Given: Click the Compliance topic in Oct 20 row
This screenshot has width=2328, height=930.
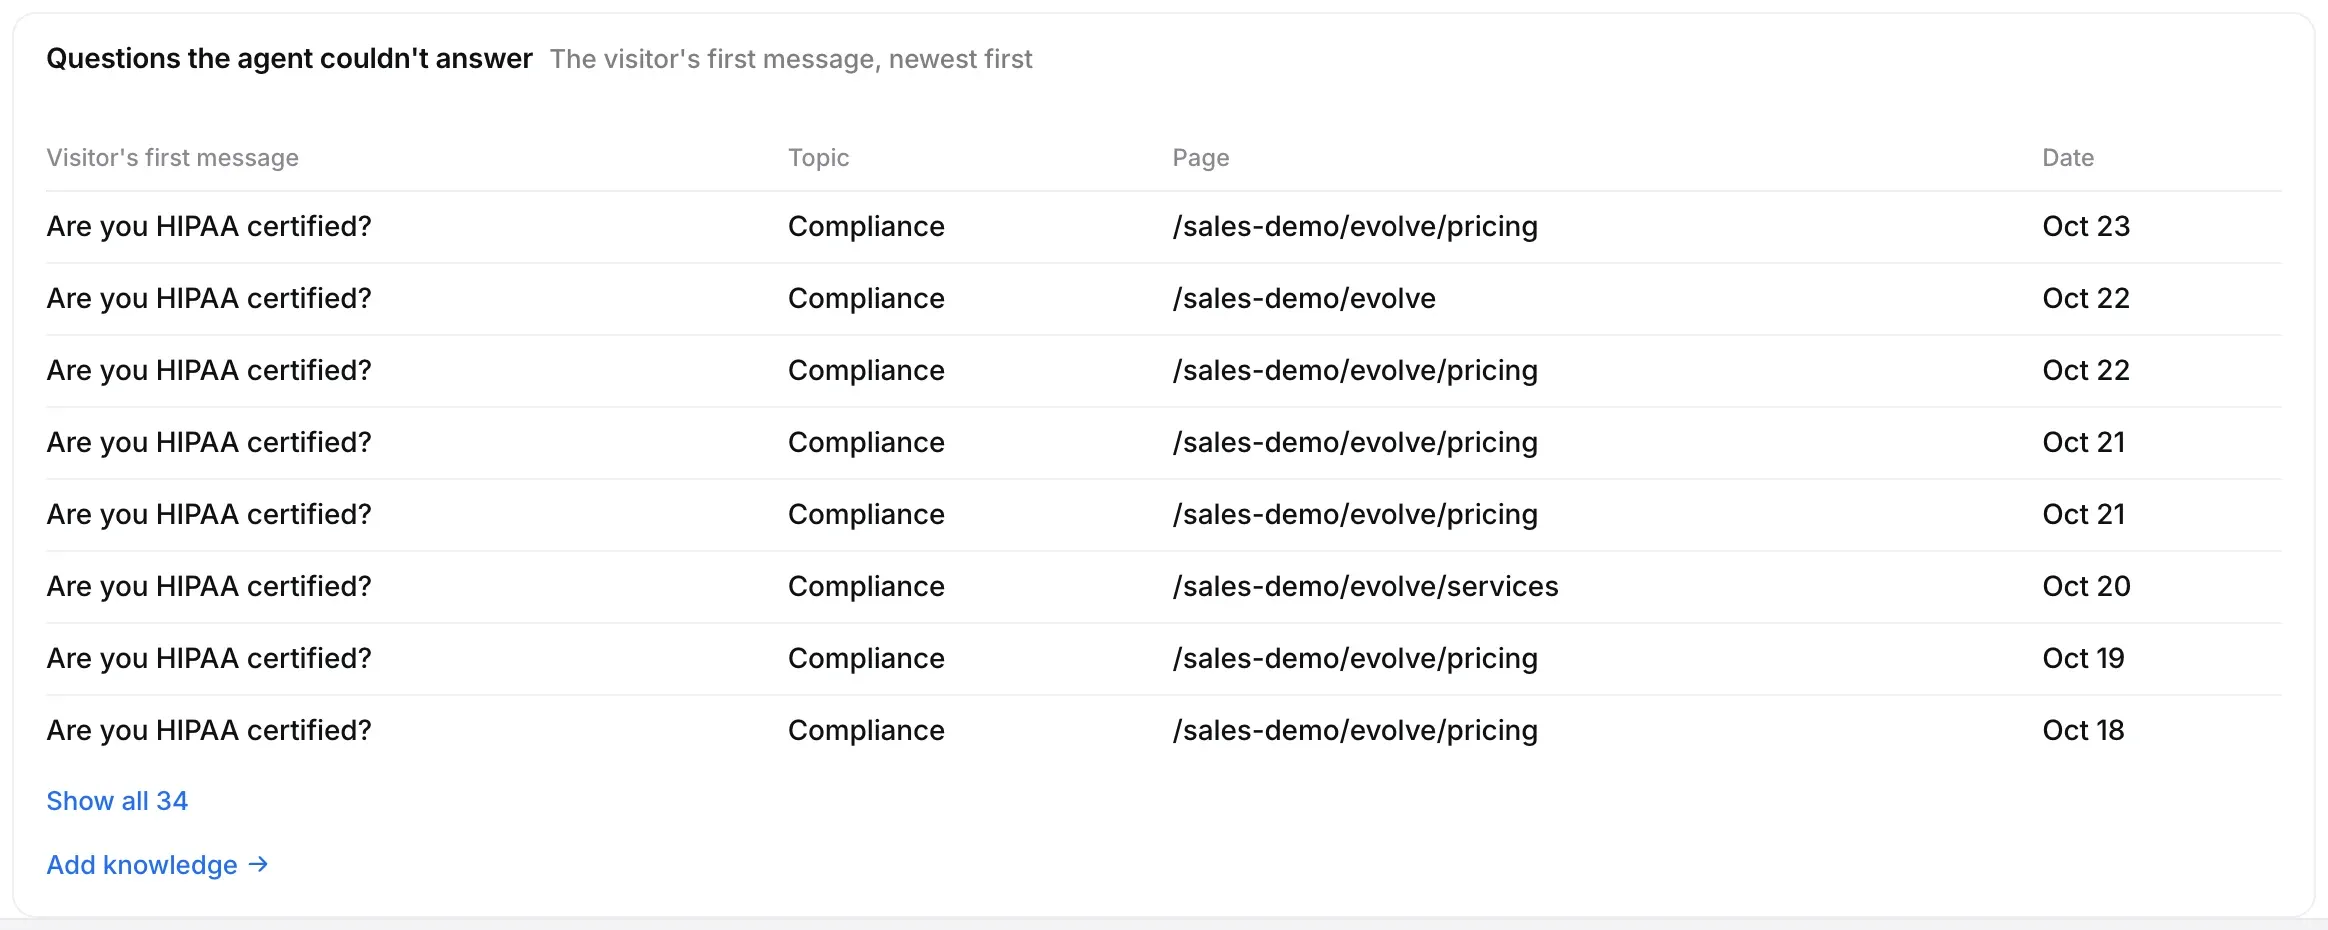Looking at the screenshot, I should 866,587.
